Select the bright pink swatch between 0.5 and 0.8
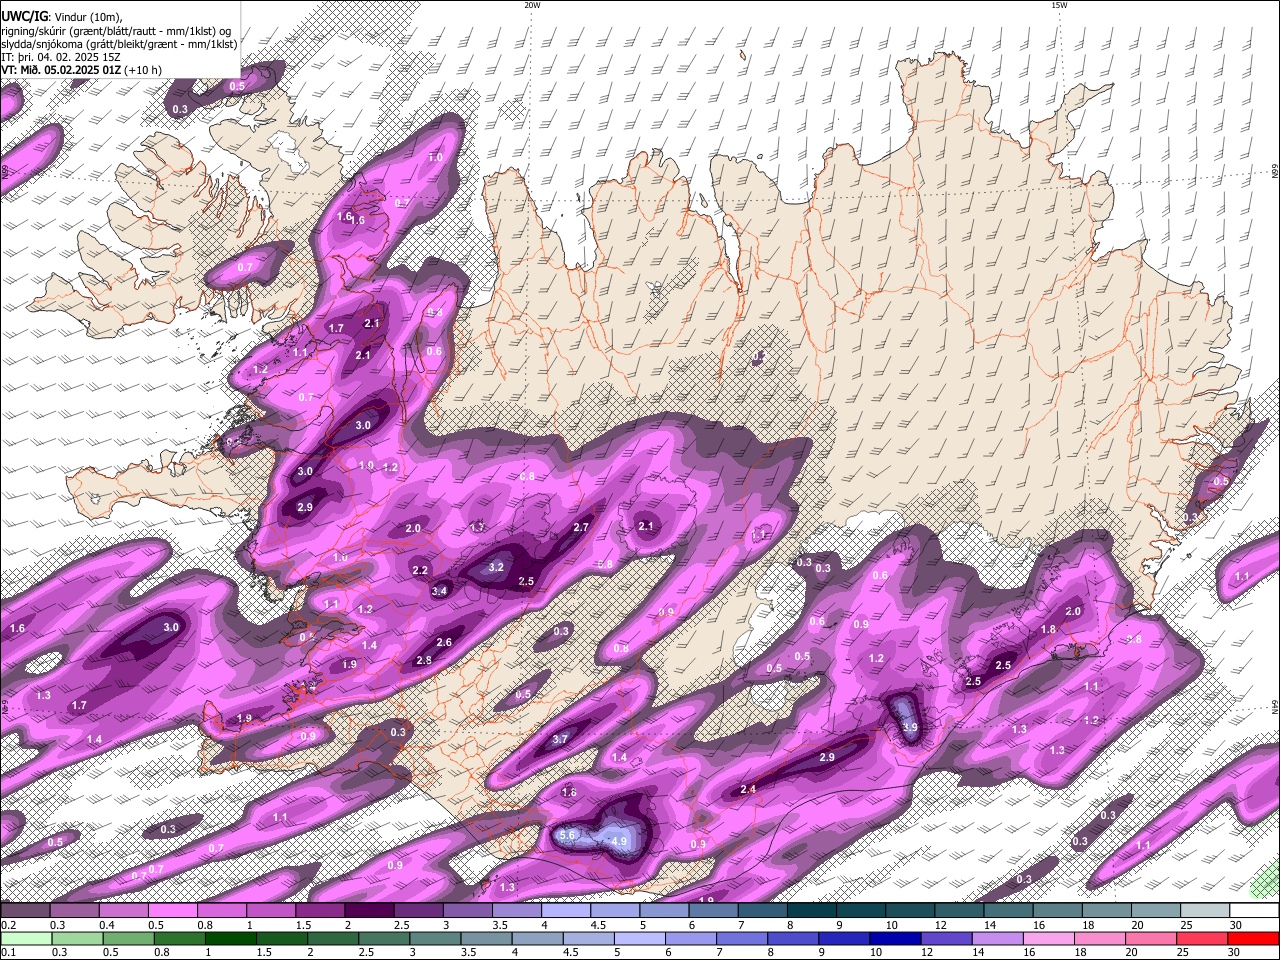This screenshot has width=1280, height=960. click(x=172, y=911)
